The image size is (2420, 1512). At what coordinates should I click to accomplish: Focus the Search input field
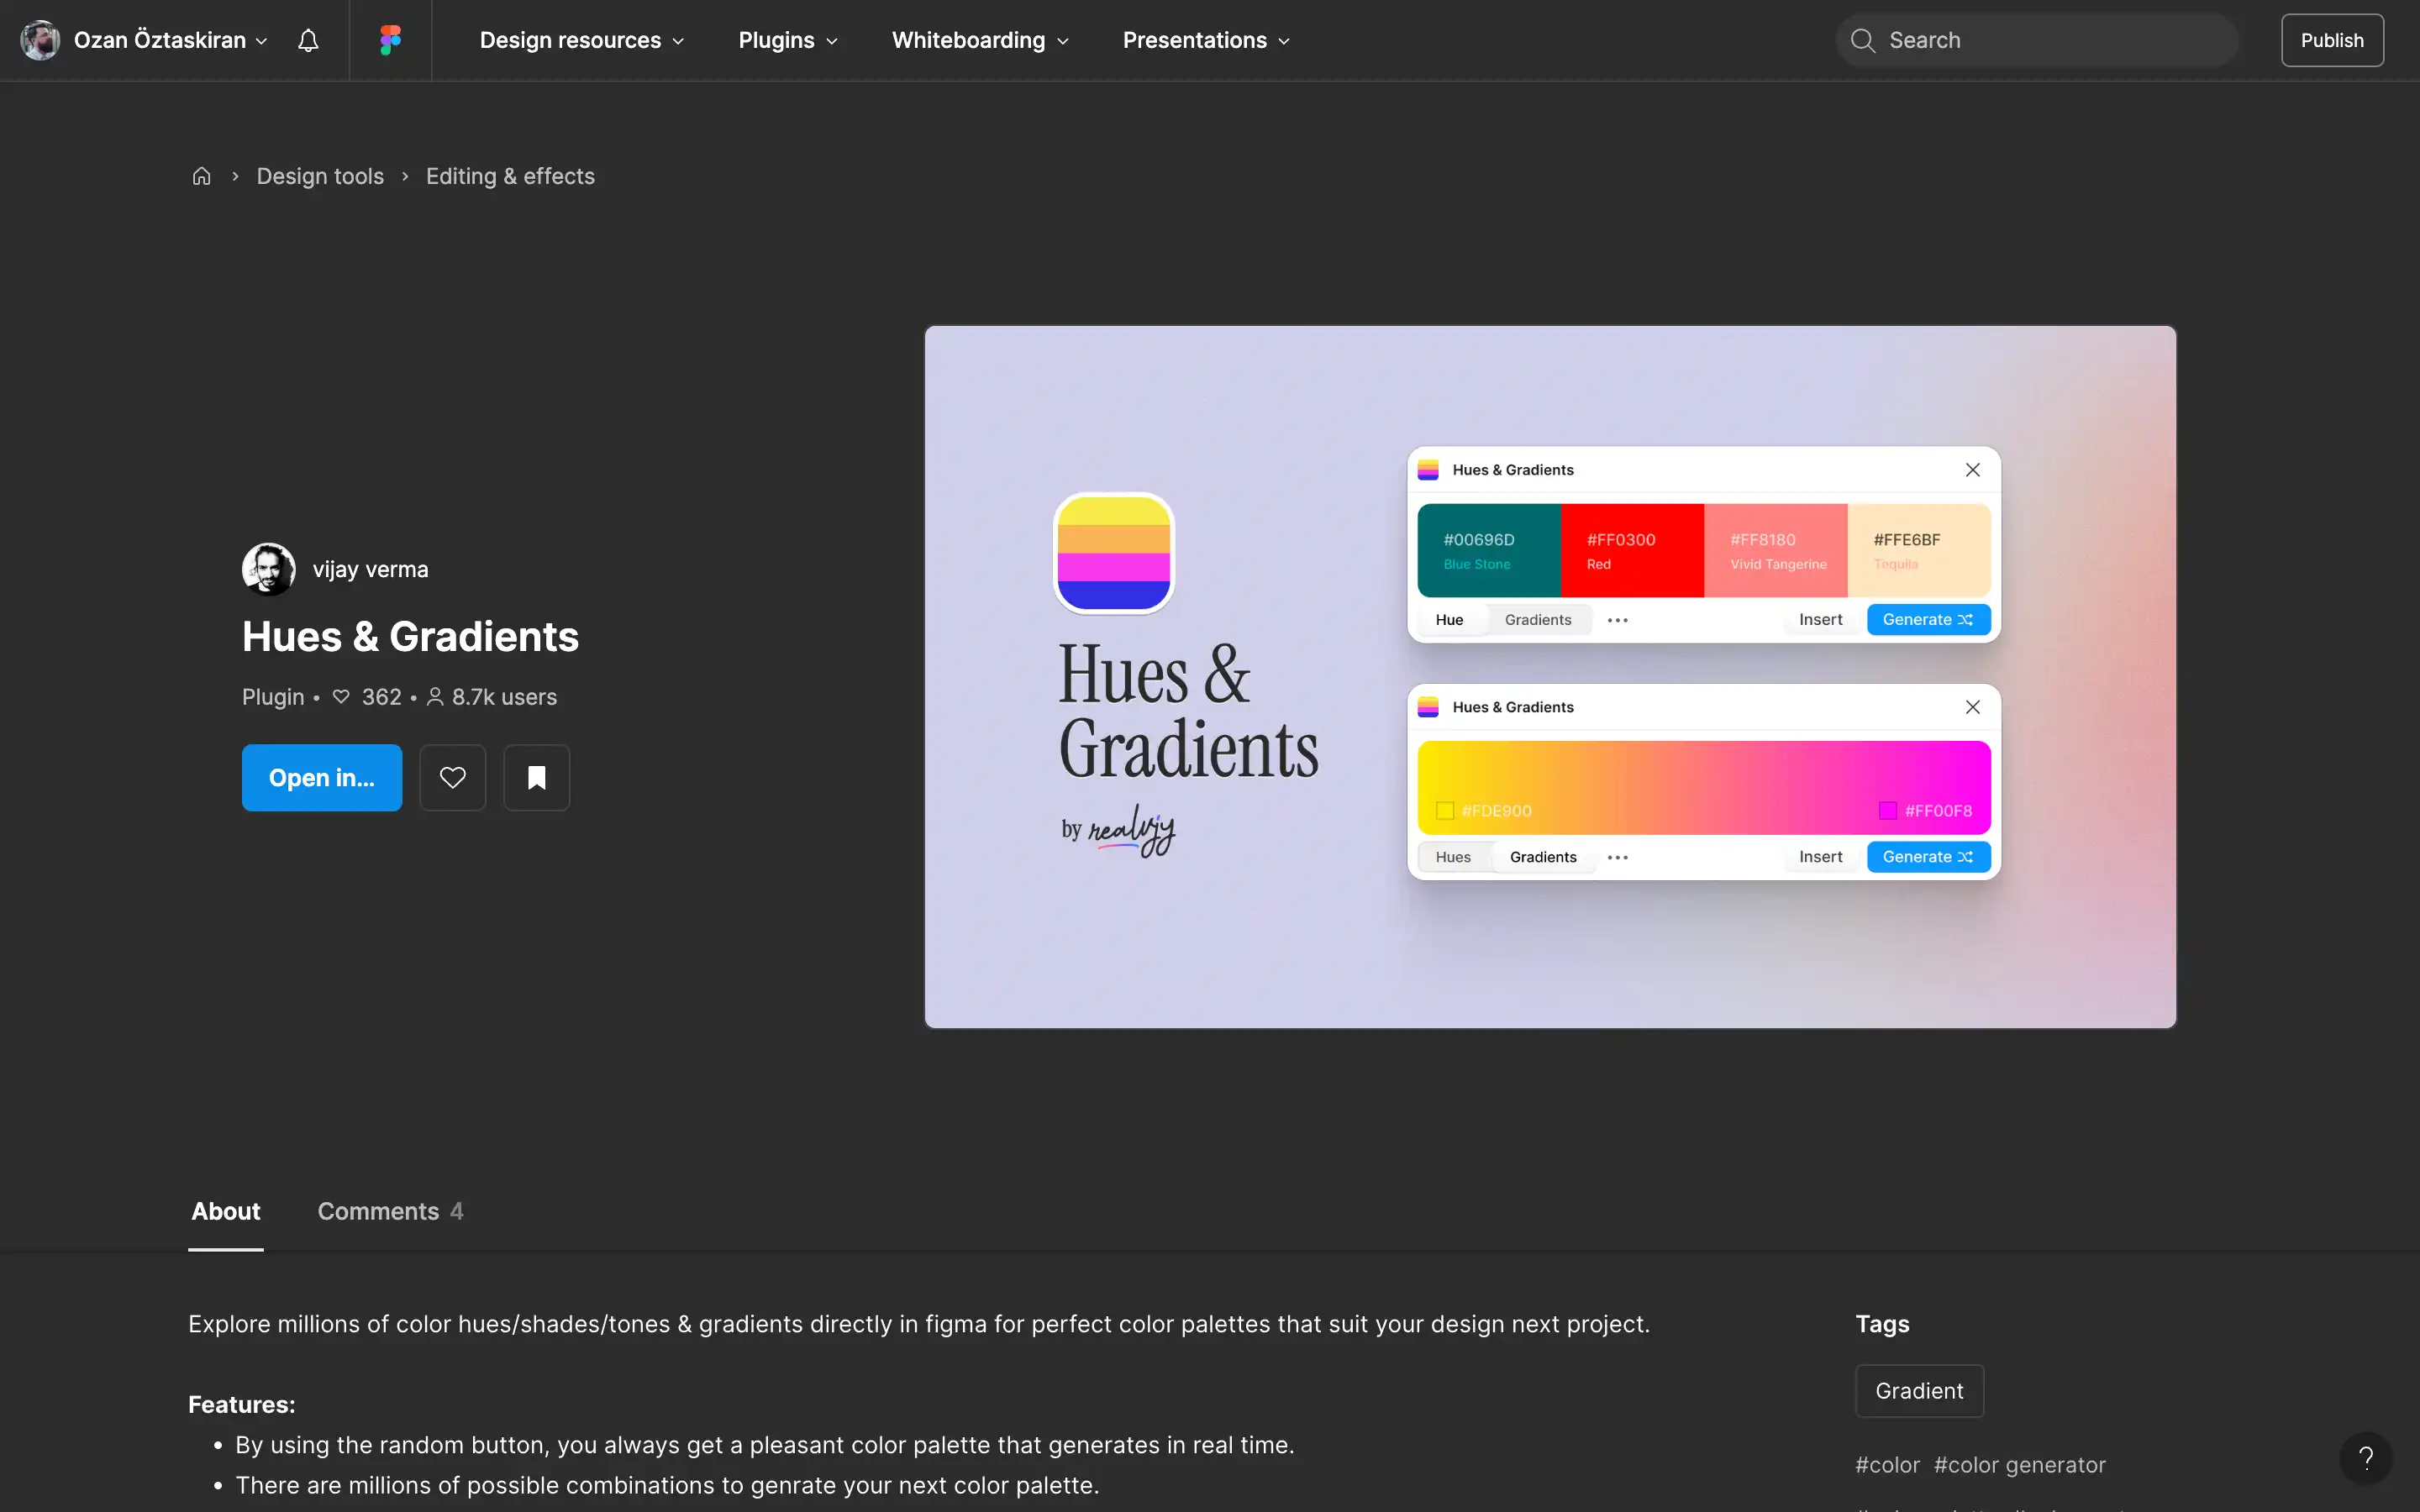tap(2037, 40)
